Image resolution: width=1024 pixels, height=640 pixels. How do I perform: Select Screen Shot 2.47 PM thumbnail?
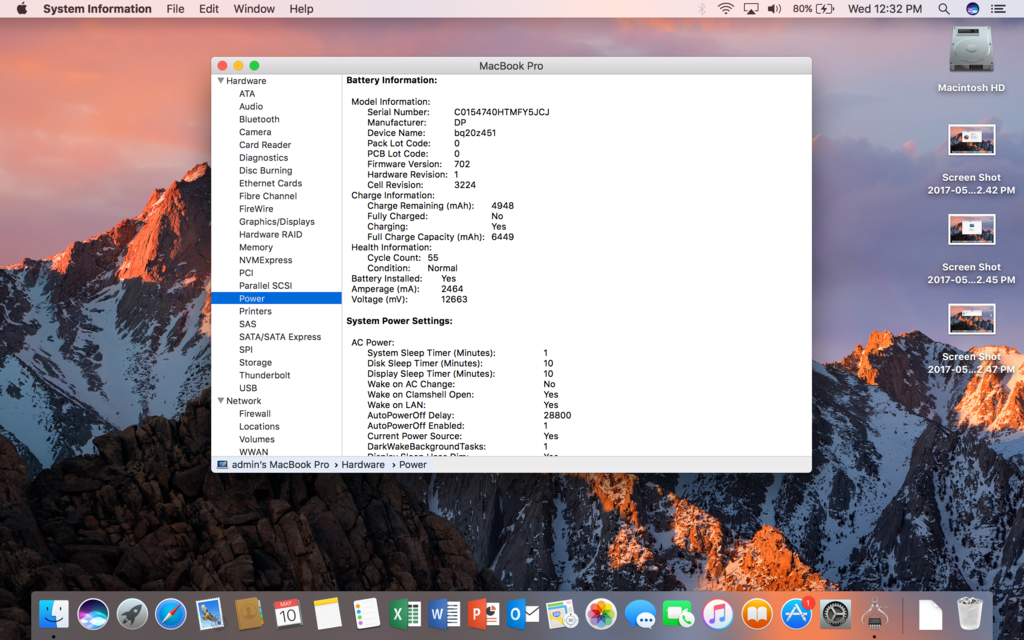[x=971, y=319]
